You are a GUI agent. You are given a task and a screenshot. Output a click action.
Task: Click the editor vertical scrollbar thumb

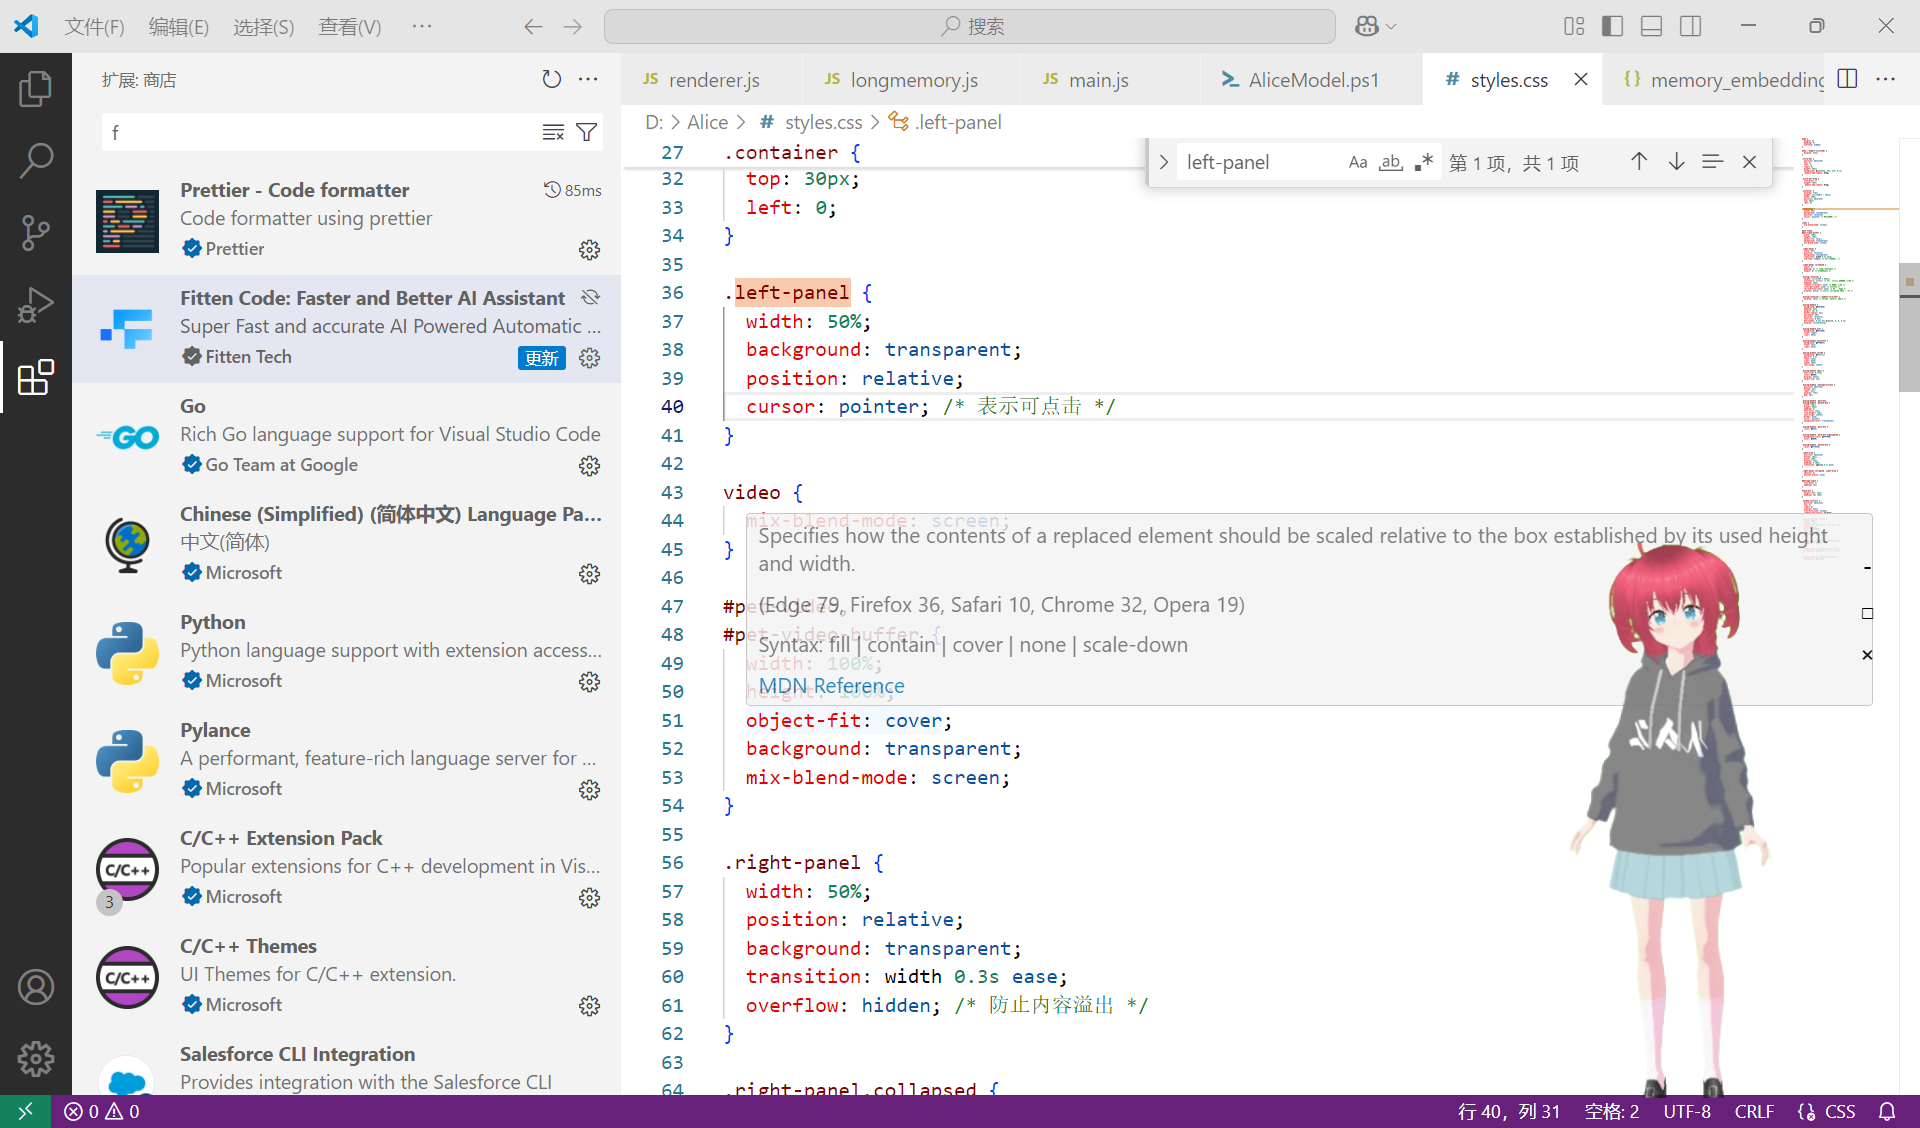1908,327
